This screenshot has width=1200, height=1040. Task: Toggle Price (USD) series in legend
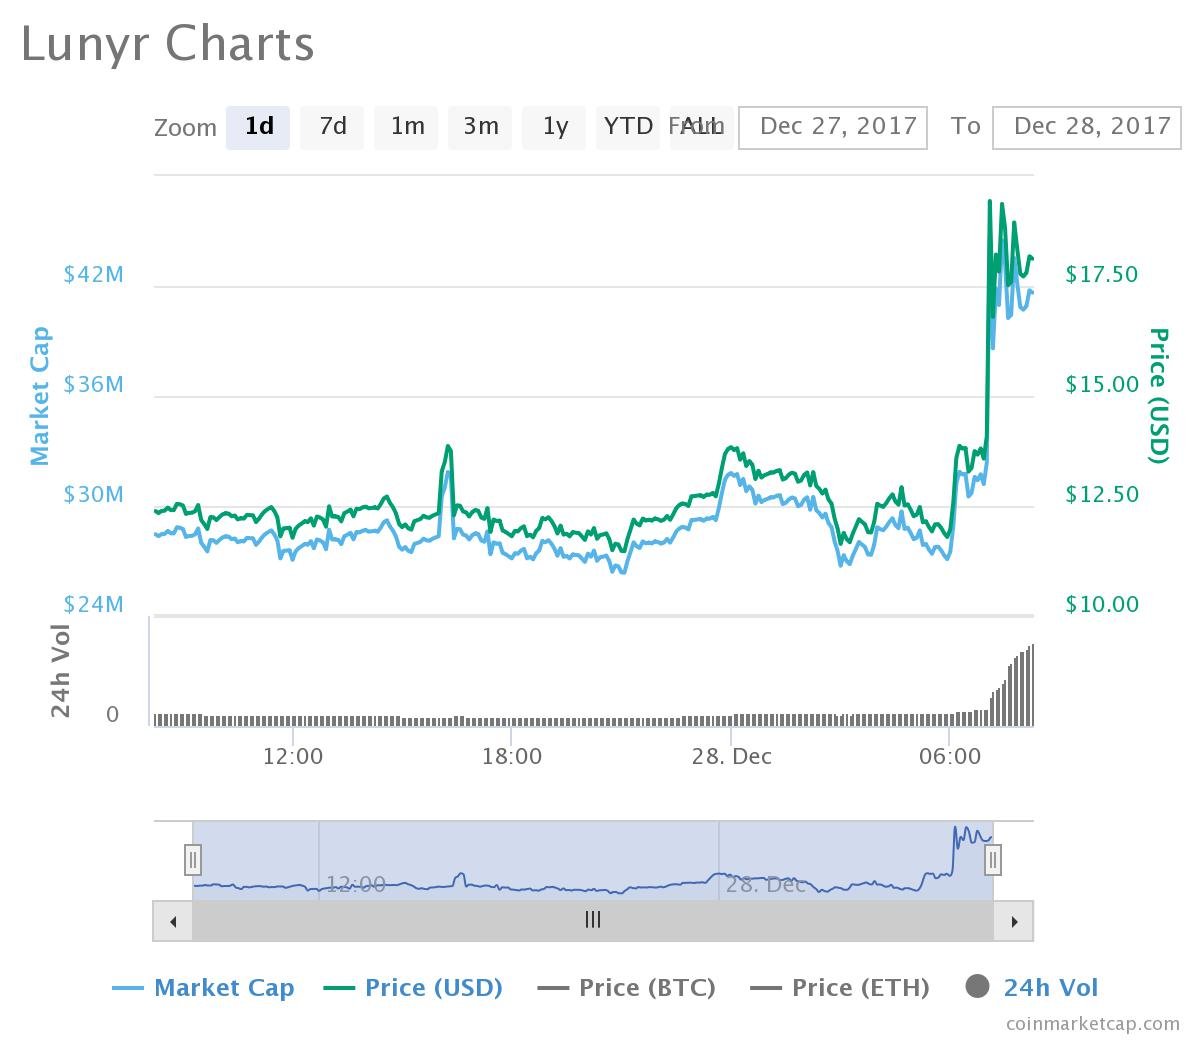[413, 988]
